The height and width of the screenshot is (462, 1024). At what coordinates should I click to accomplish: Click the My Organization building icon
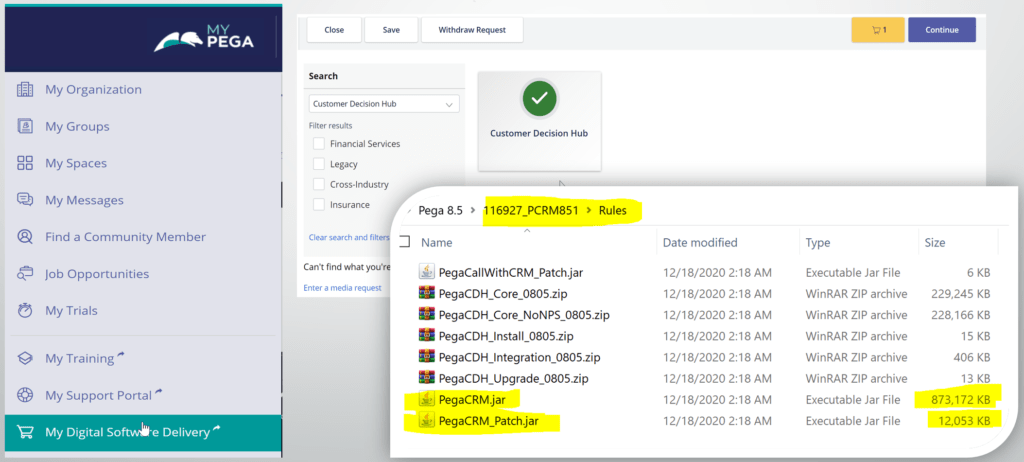click(25, 90)
